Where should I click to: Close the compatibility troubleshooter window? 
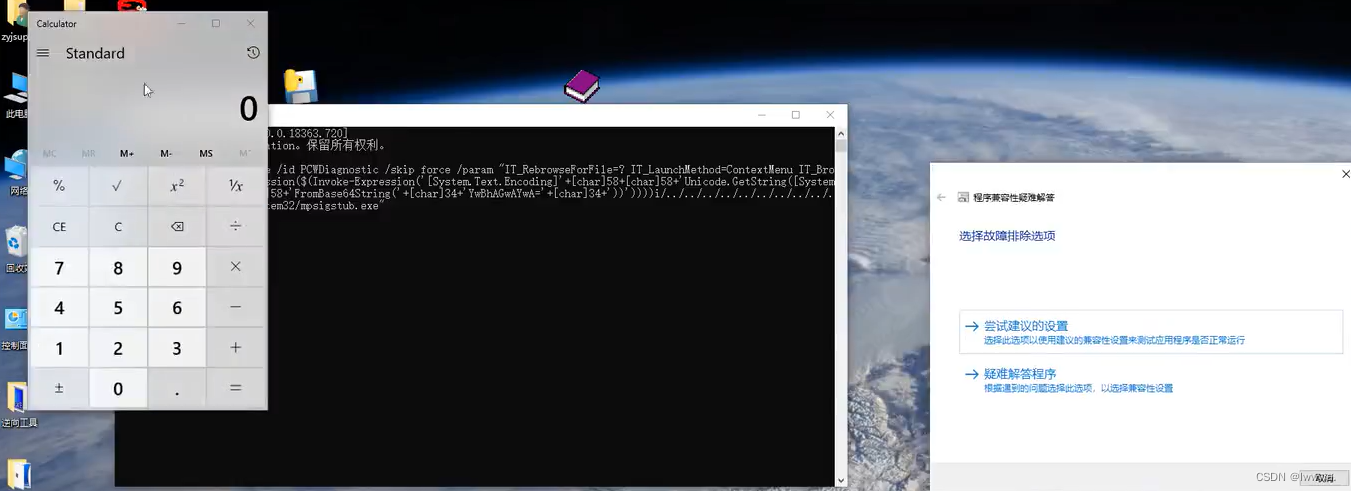1345,174
